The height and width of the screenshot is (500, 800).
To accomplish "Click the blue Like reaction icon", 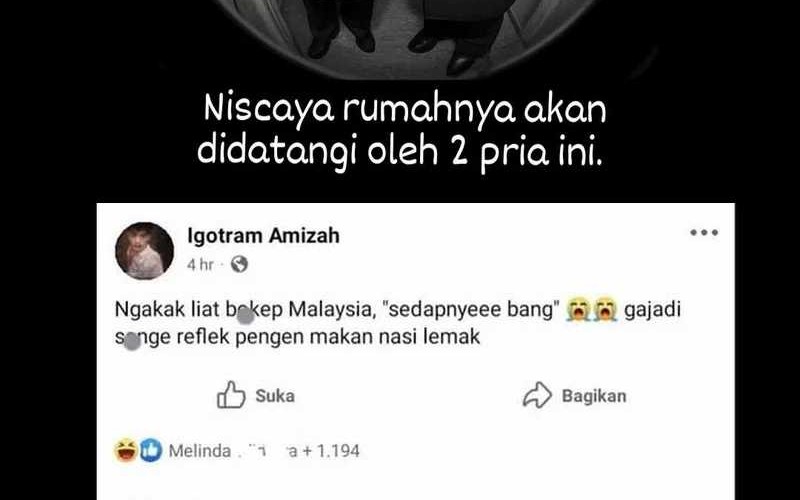I will click(x=151, y=450).
